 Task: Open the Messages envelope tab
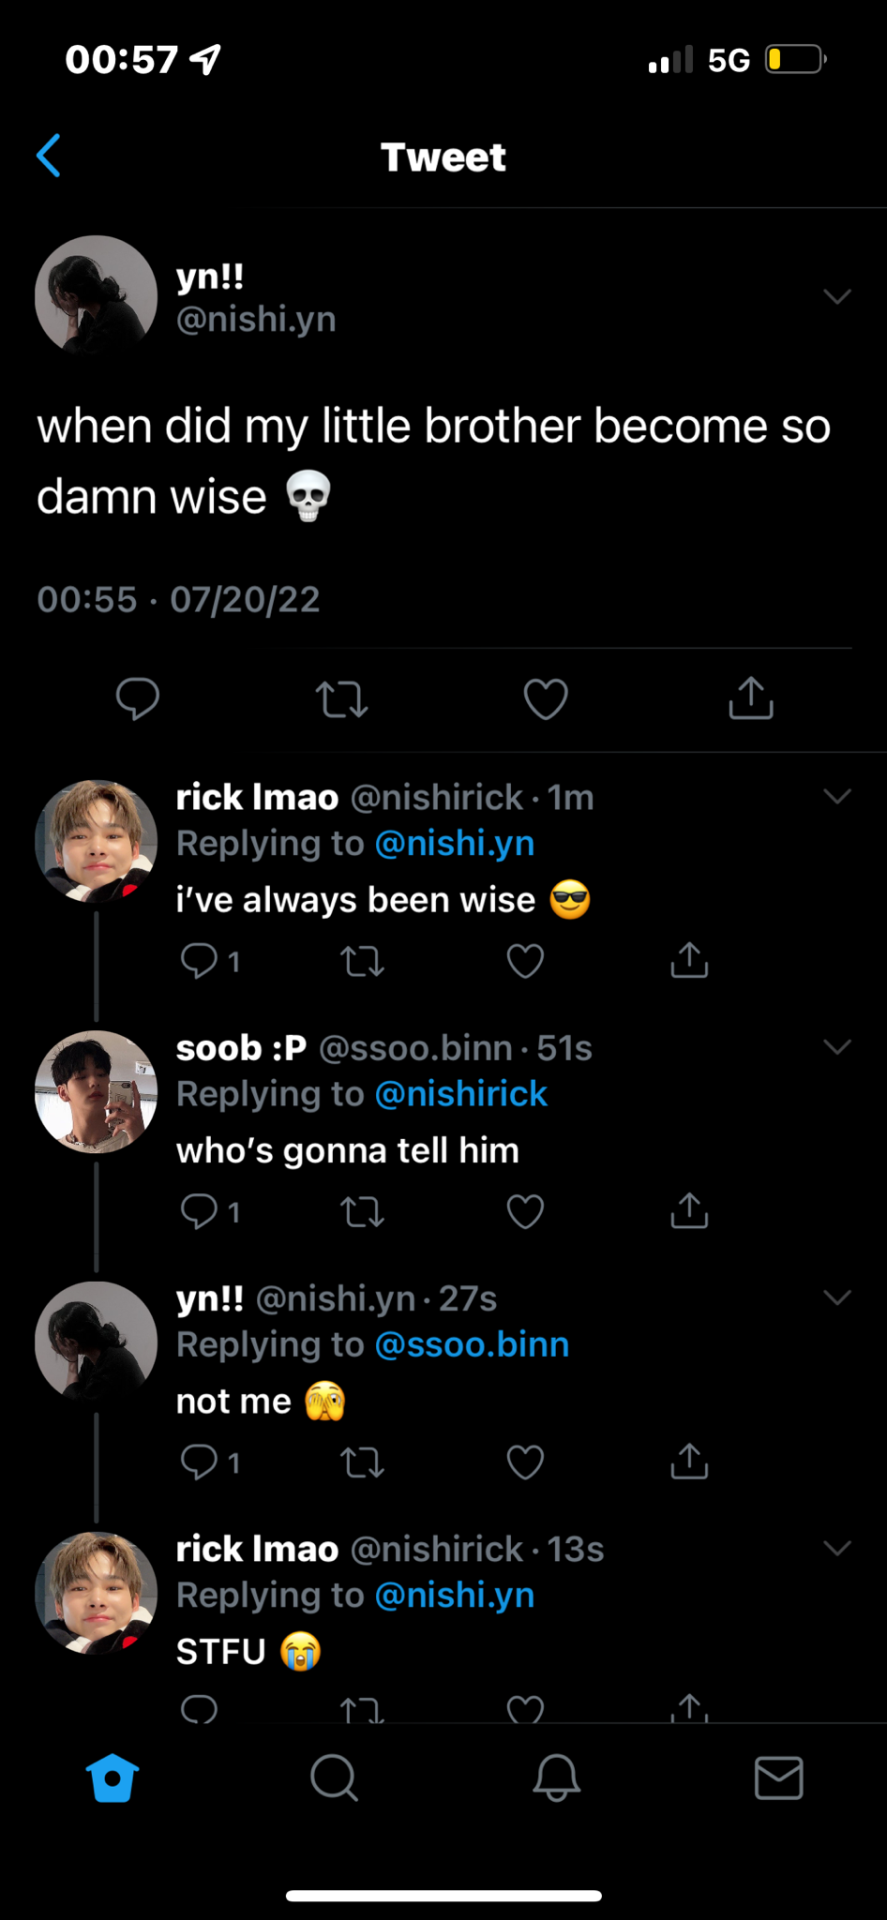(778, 1778)
